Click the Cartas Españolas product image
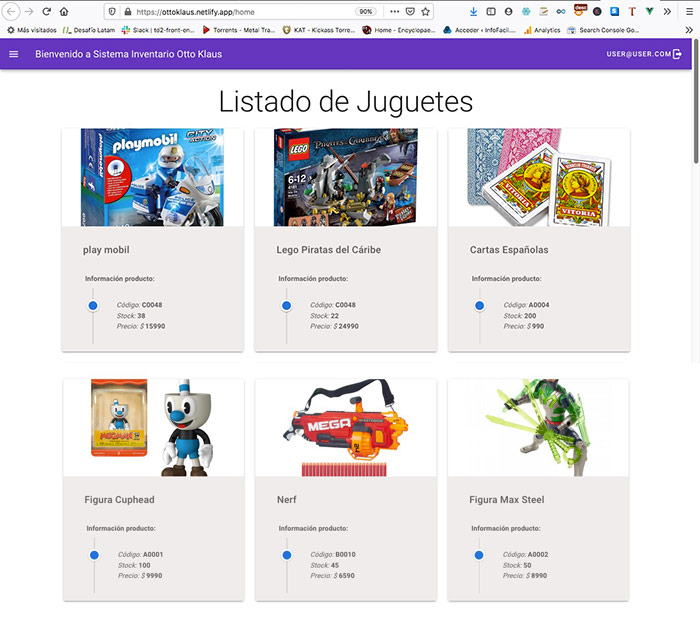Image resolution: width=700 pixels, height=626 pixels. [x=539, y=177]
